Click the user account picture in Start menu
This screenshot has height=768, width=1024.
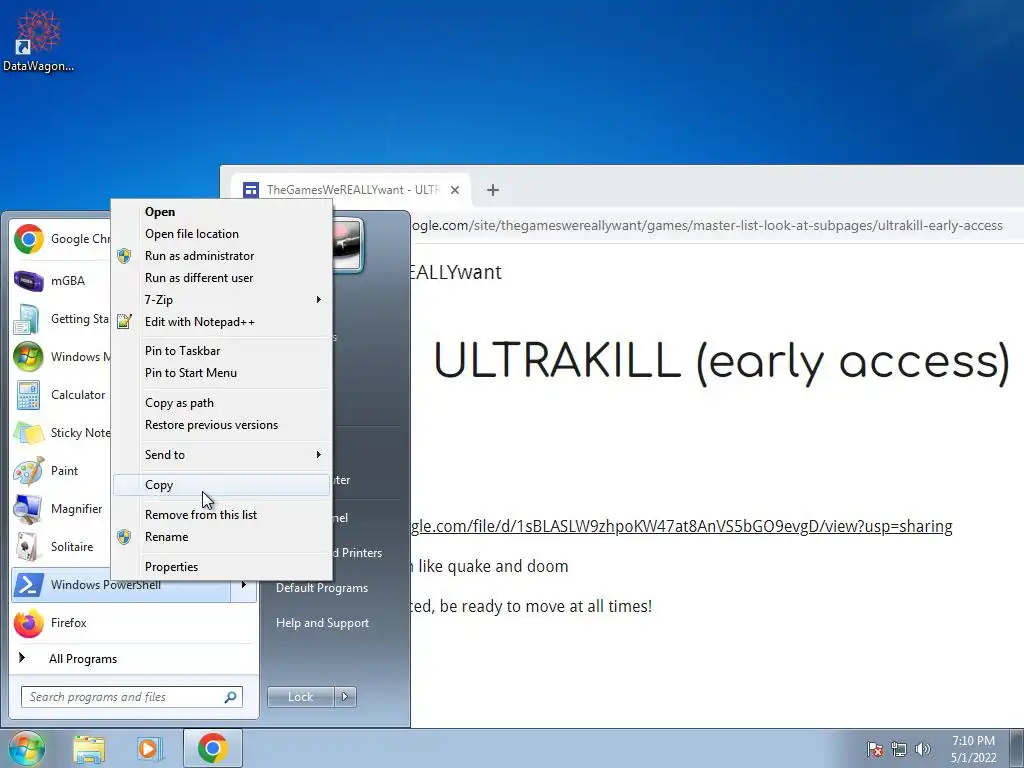[347, 244]
